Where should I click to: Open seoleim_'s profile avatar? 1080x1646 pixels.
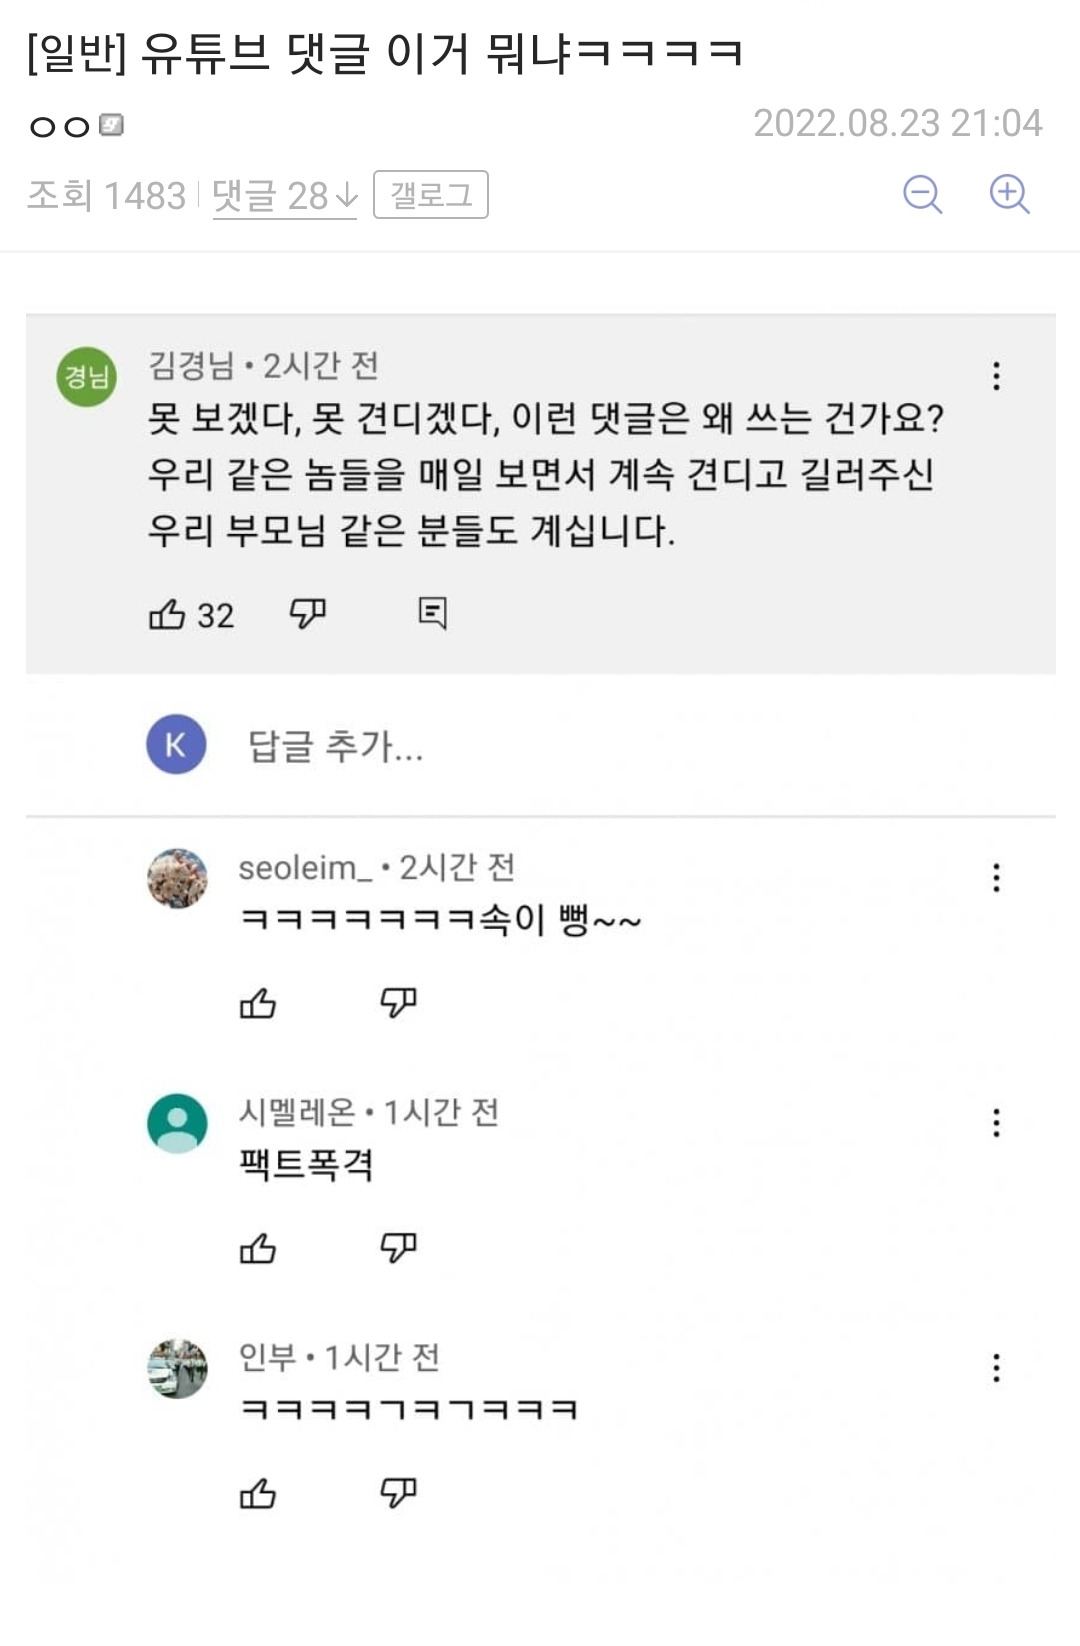(x=177, y=878)
